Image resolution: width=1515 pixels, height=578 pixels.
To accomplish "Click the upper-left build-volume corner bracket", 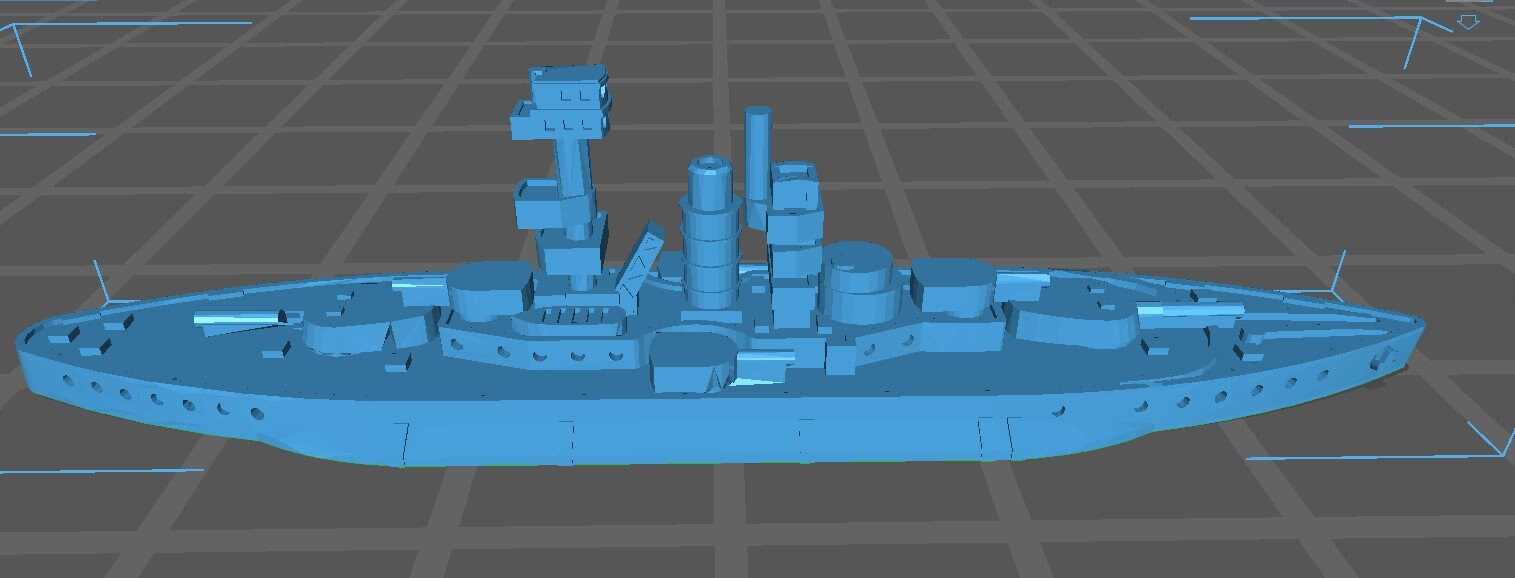I will tap(20, 45).
